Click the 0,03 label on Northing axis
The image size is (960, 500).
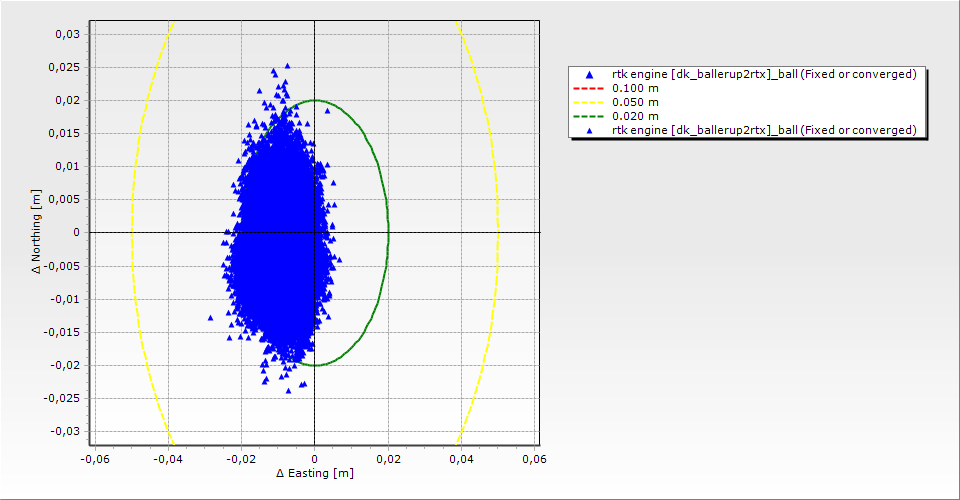coord(67,34)
